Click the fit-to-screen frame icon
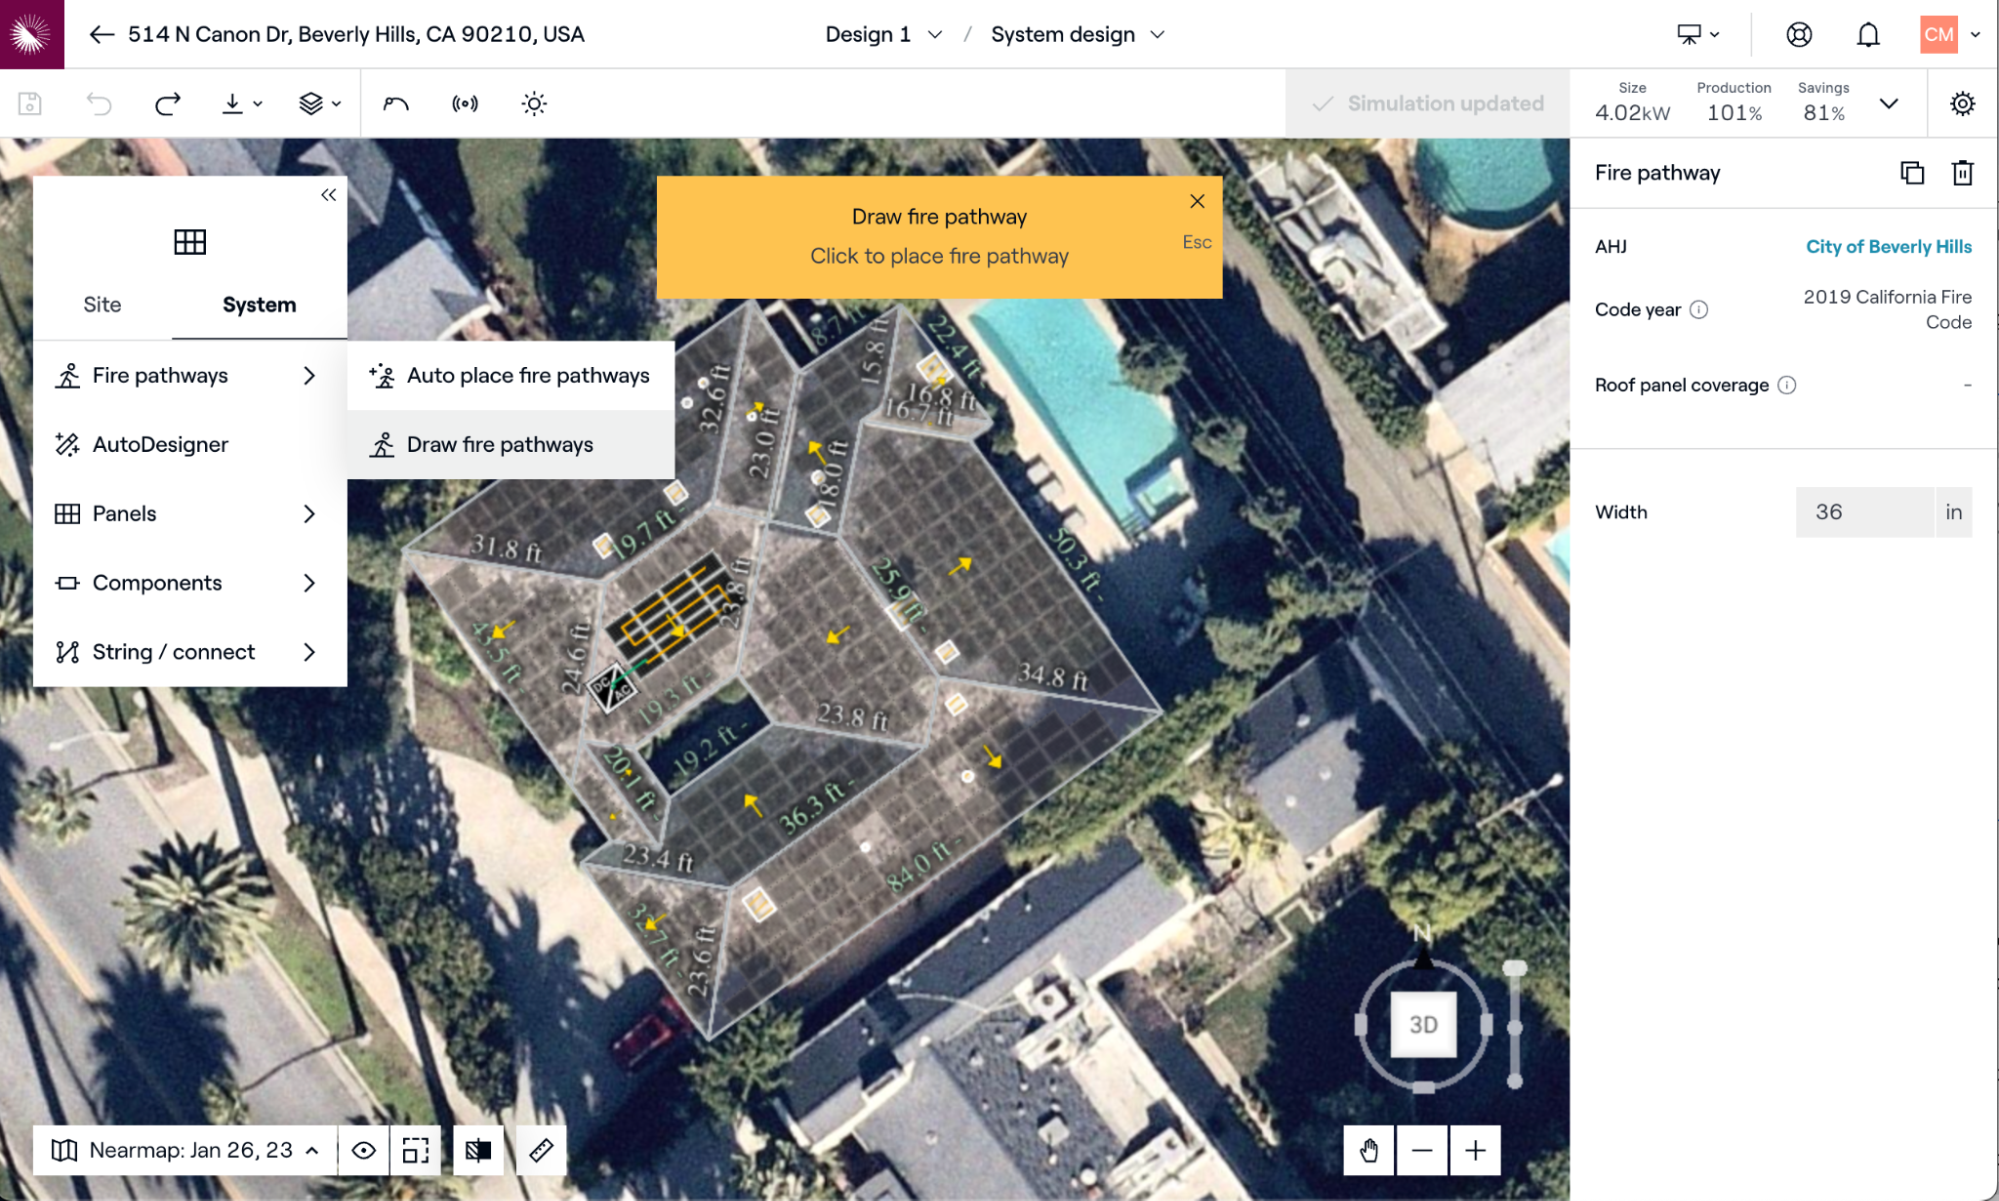Image resolution: width=1999 pixels, height=1201 pixels. 415,1150
